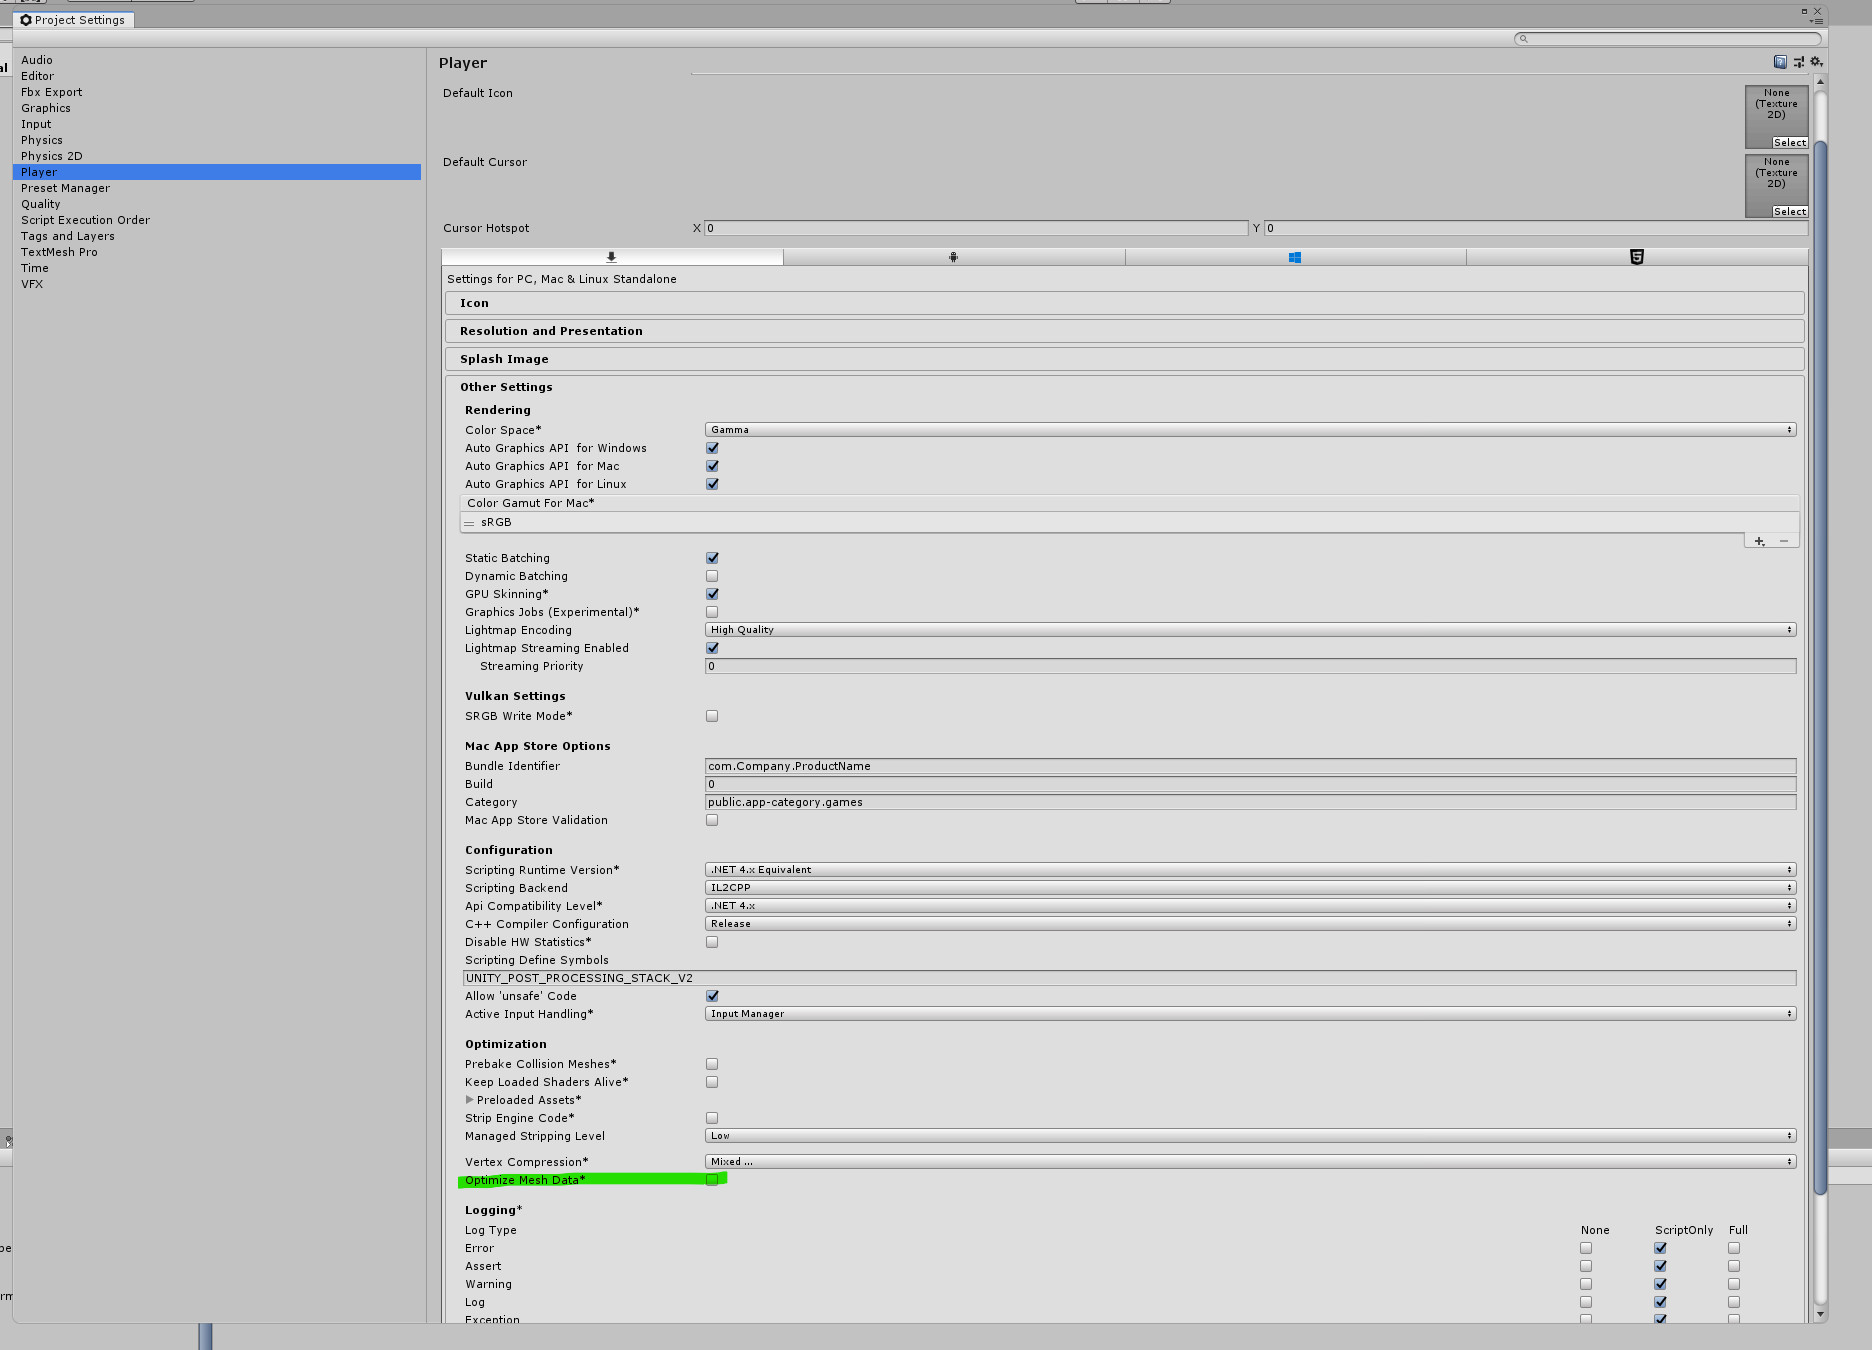Enable Optimize Mesh Data
This screenshot has height=1350, width=1872.
(711, 1180)
